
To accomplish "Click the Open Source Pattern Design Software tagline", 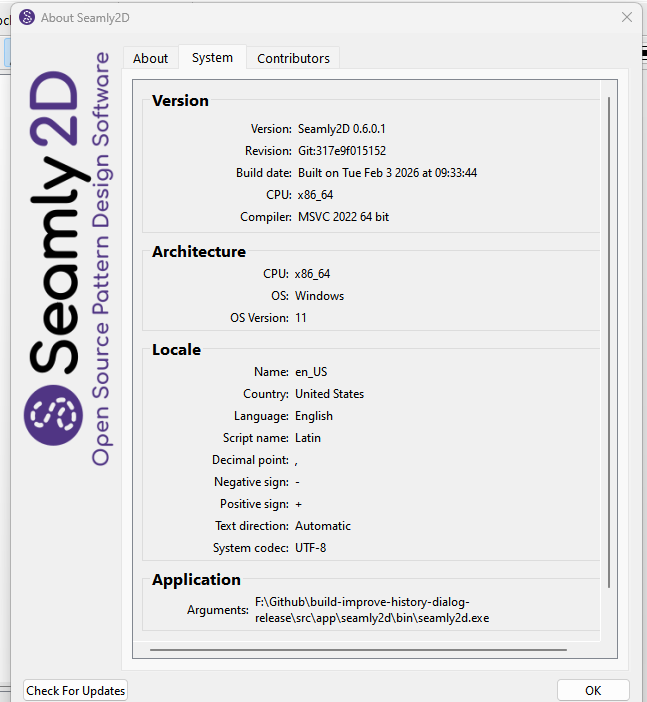I will point(101,260).
